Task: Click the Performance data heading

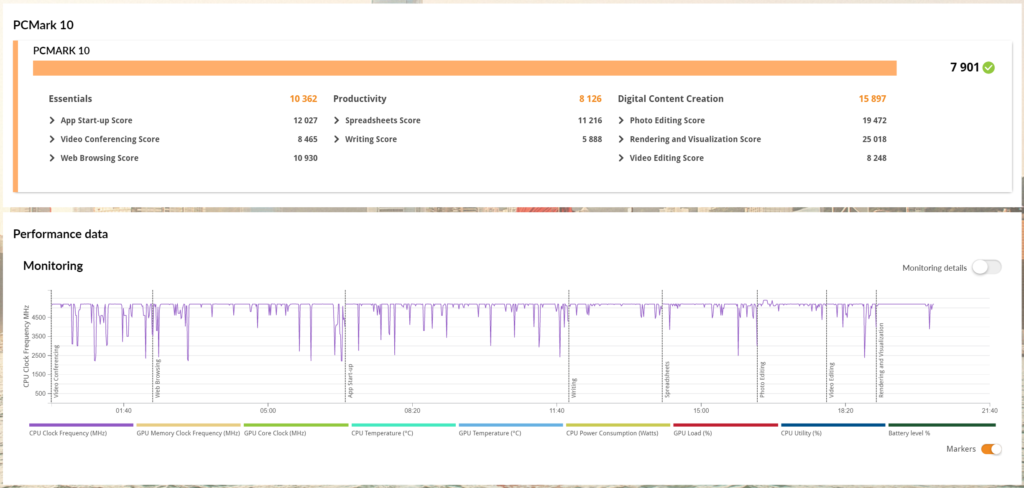Action: coord(61,234)
